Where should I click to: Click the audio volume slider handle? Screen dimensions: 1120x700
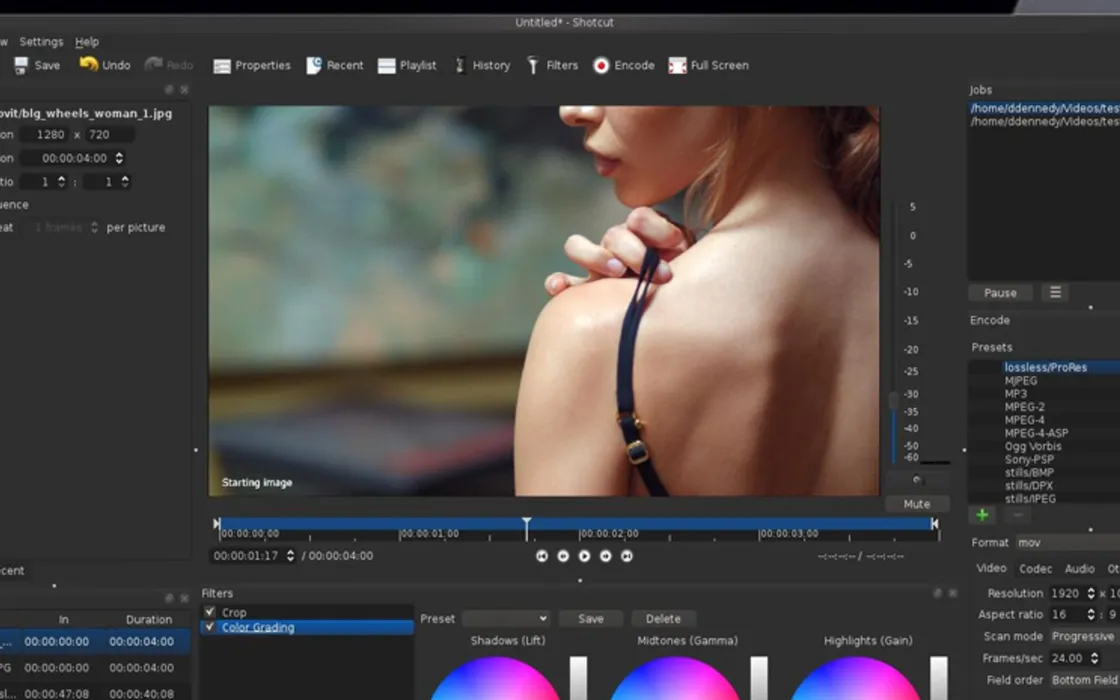pos(893,401)
